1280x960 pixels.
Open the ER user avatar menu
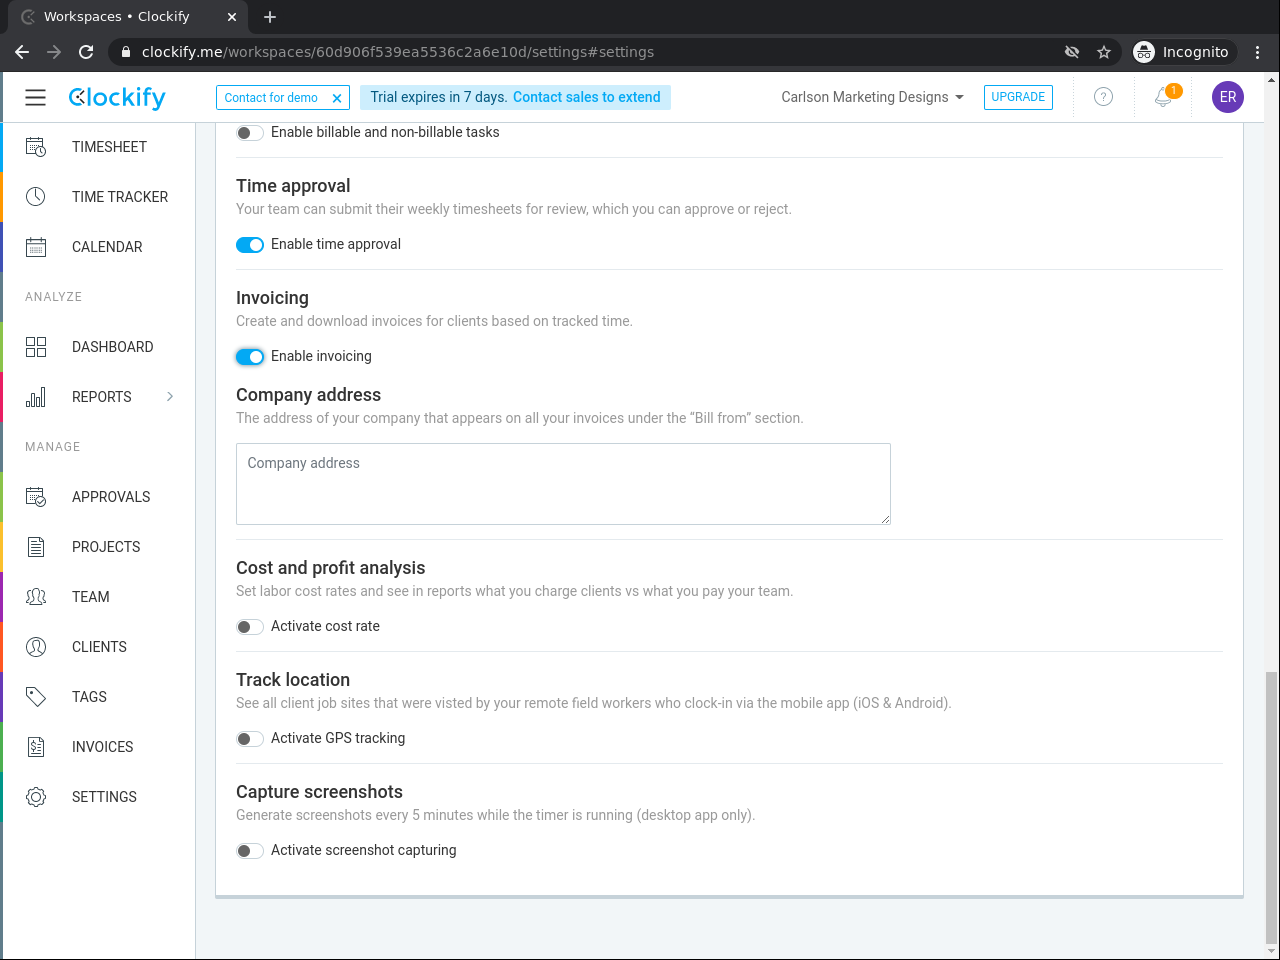(1228, 97)
